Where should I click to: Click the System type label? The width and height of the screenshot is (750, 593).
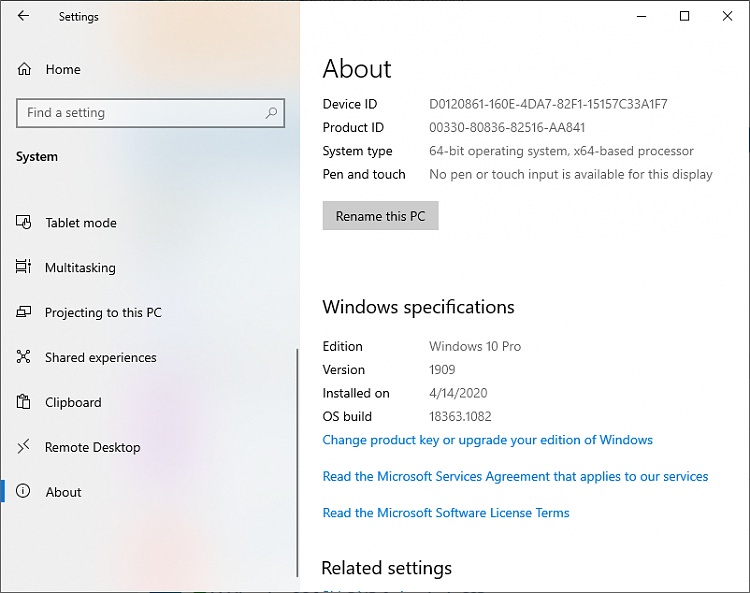point(357,151)
